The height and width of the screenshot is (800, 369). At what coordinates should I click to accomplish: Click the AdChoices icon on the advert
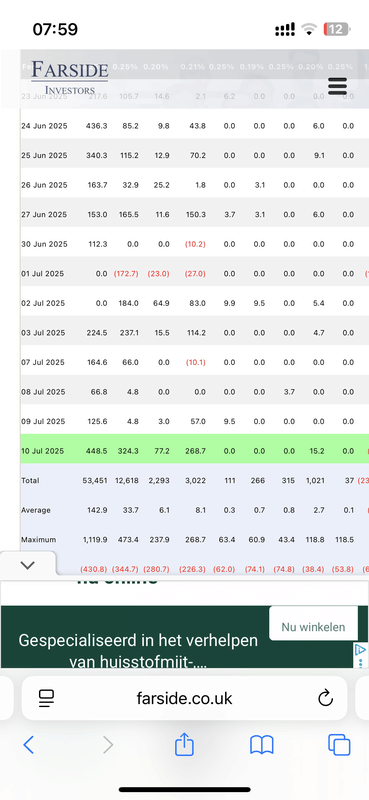tap(360, 655)
